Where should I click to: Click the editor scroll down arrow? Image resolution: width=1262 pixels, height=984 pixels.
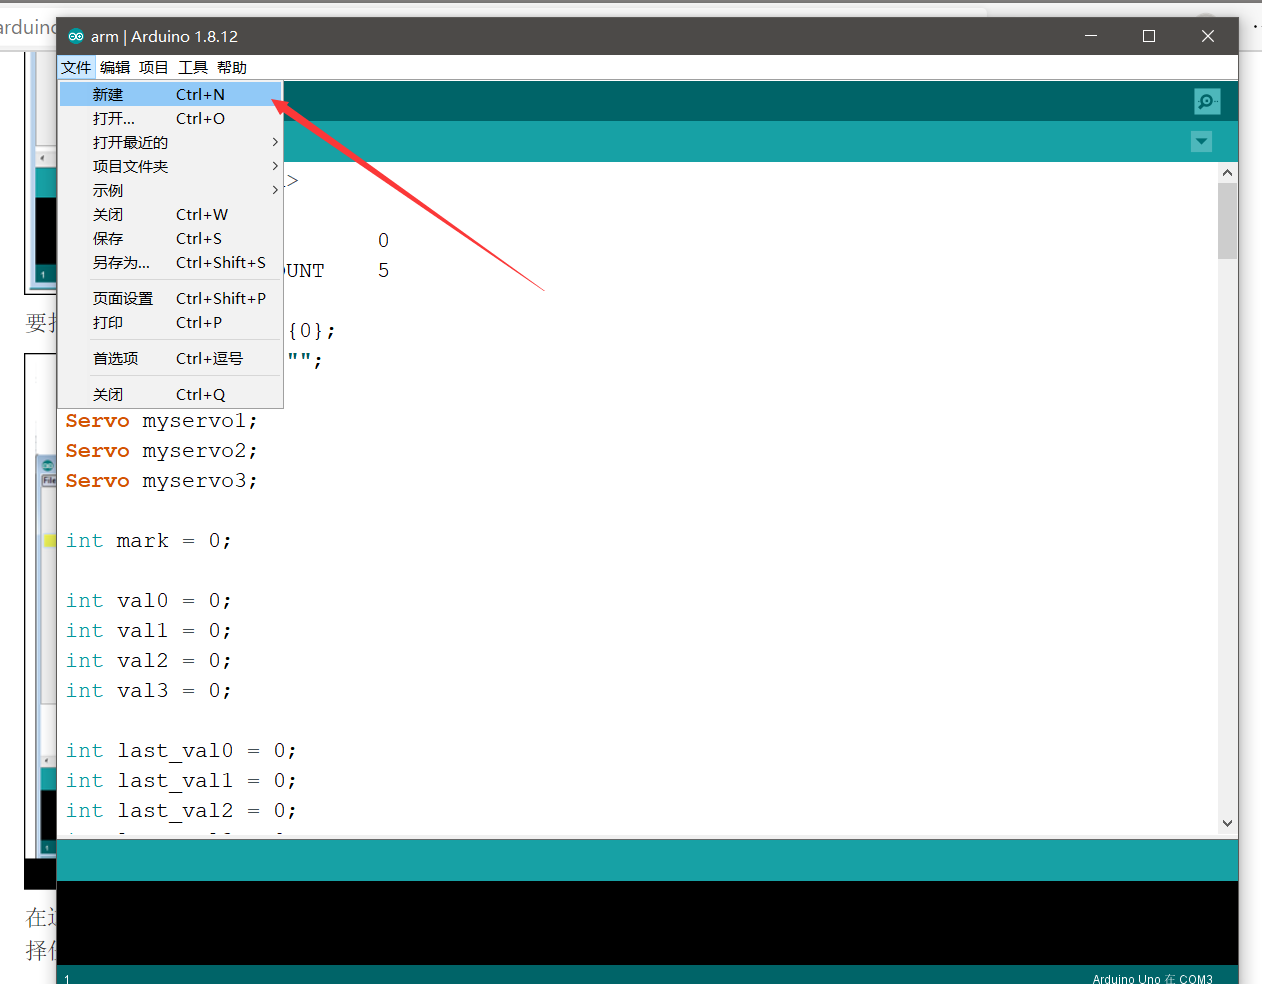point(1227,824)
